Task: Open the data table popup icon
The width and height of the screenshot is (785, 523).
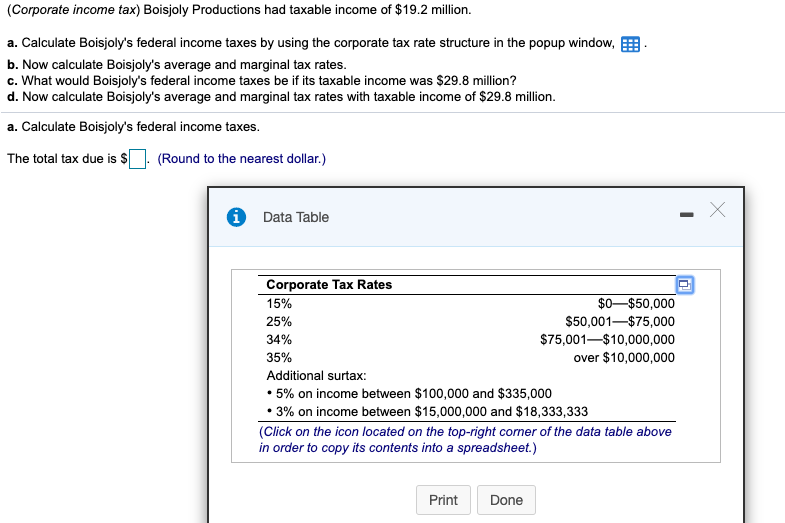Action: coord(630,44)
